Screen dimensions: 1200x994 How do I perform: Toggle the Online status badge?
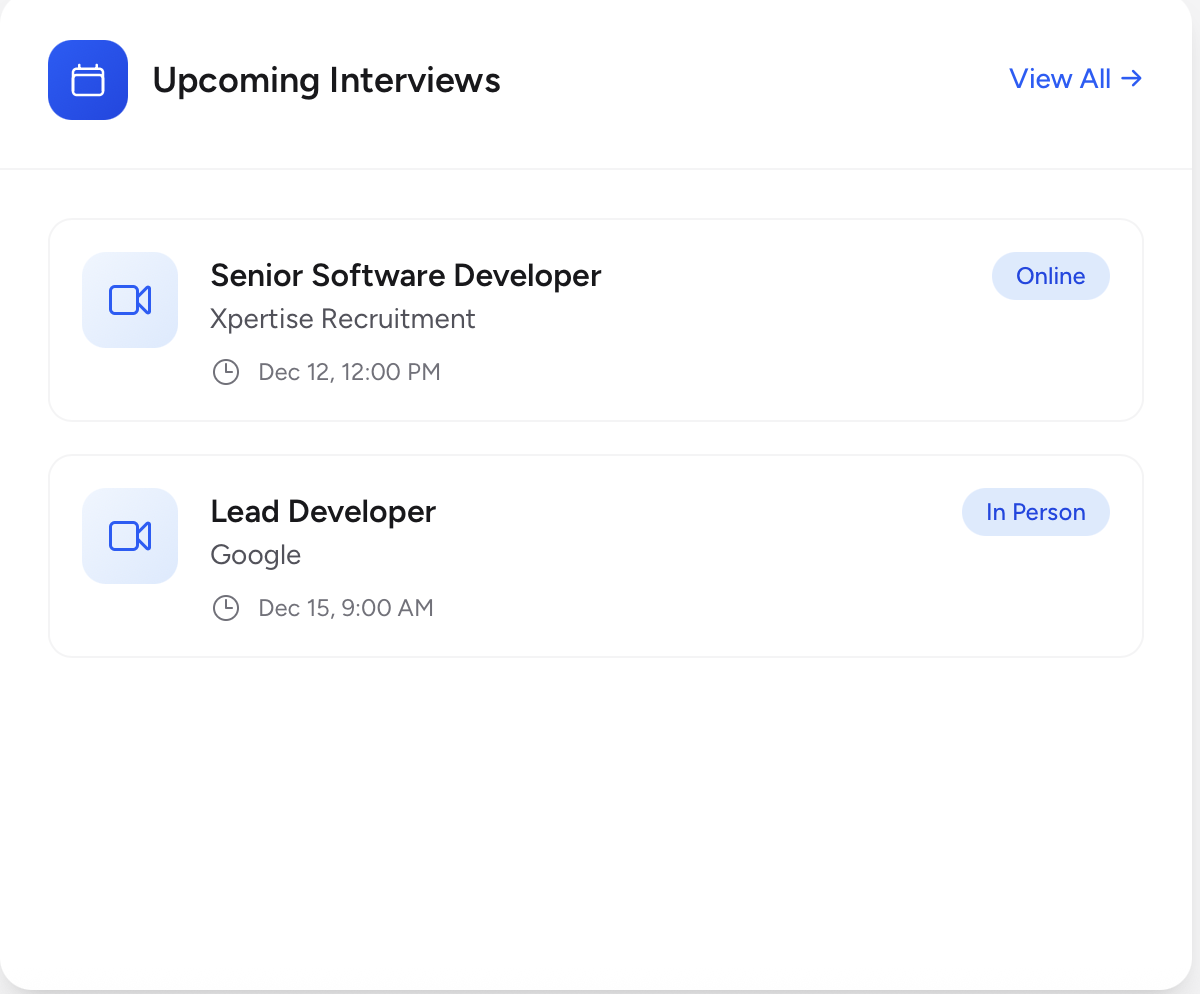[1051, 276]
